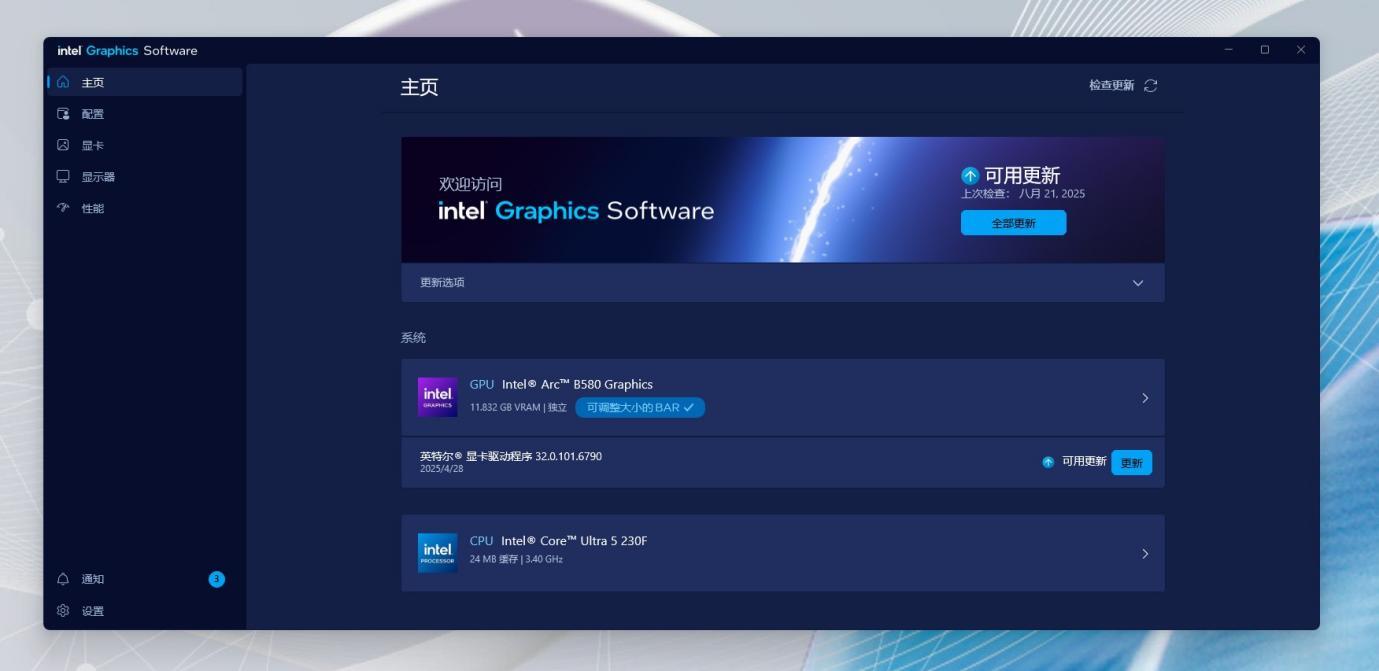
Task: Click the 可用更新 status text in driver row
Action: click(x=1084, y=462)
